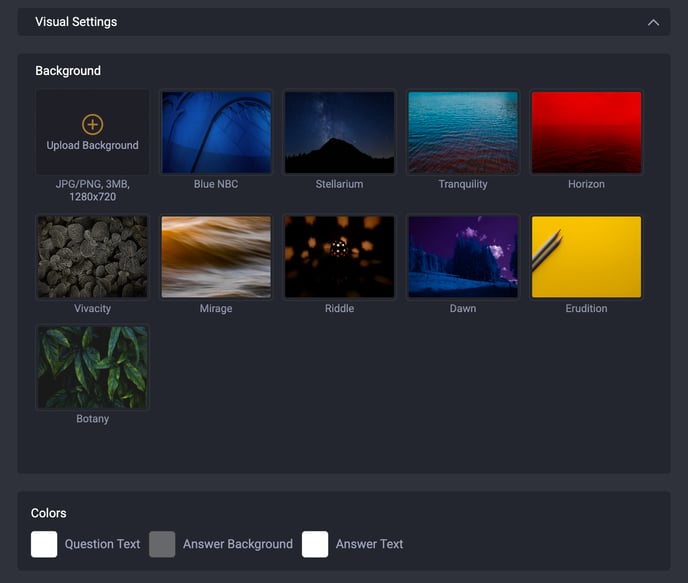The image size is (688, 583).
Task: Open the Answer Text color swatch
Action: point(315,544)
